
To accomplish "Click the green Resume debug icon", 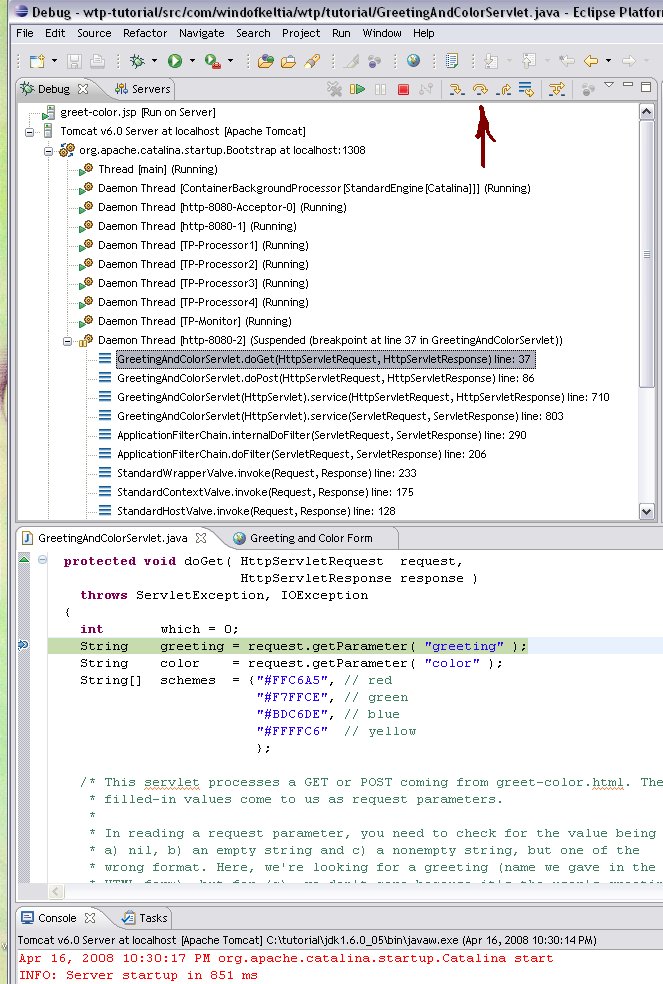I will pos(357,89).
